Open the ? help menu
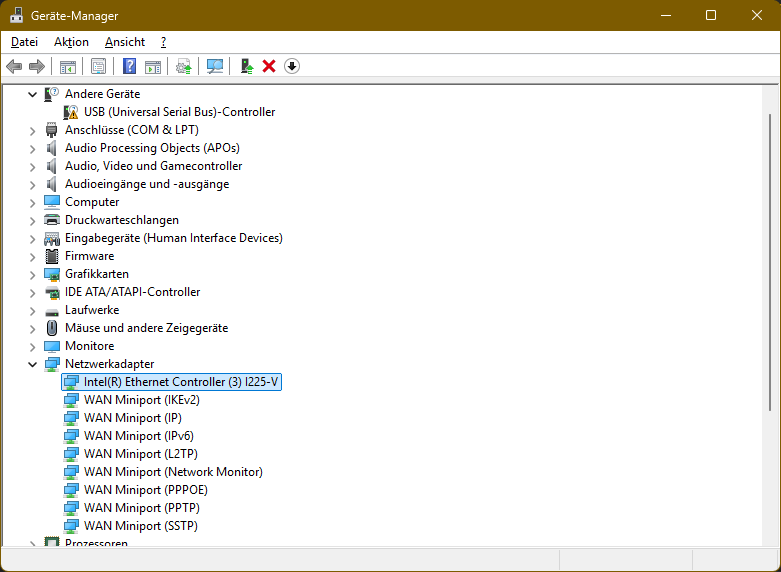The image size is (781, 572). tap(163, 42)
